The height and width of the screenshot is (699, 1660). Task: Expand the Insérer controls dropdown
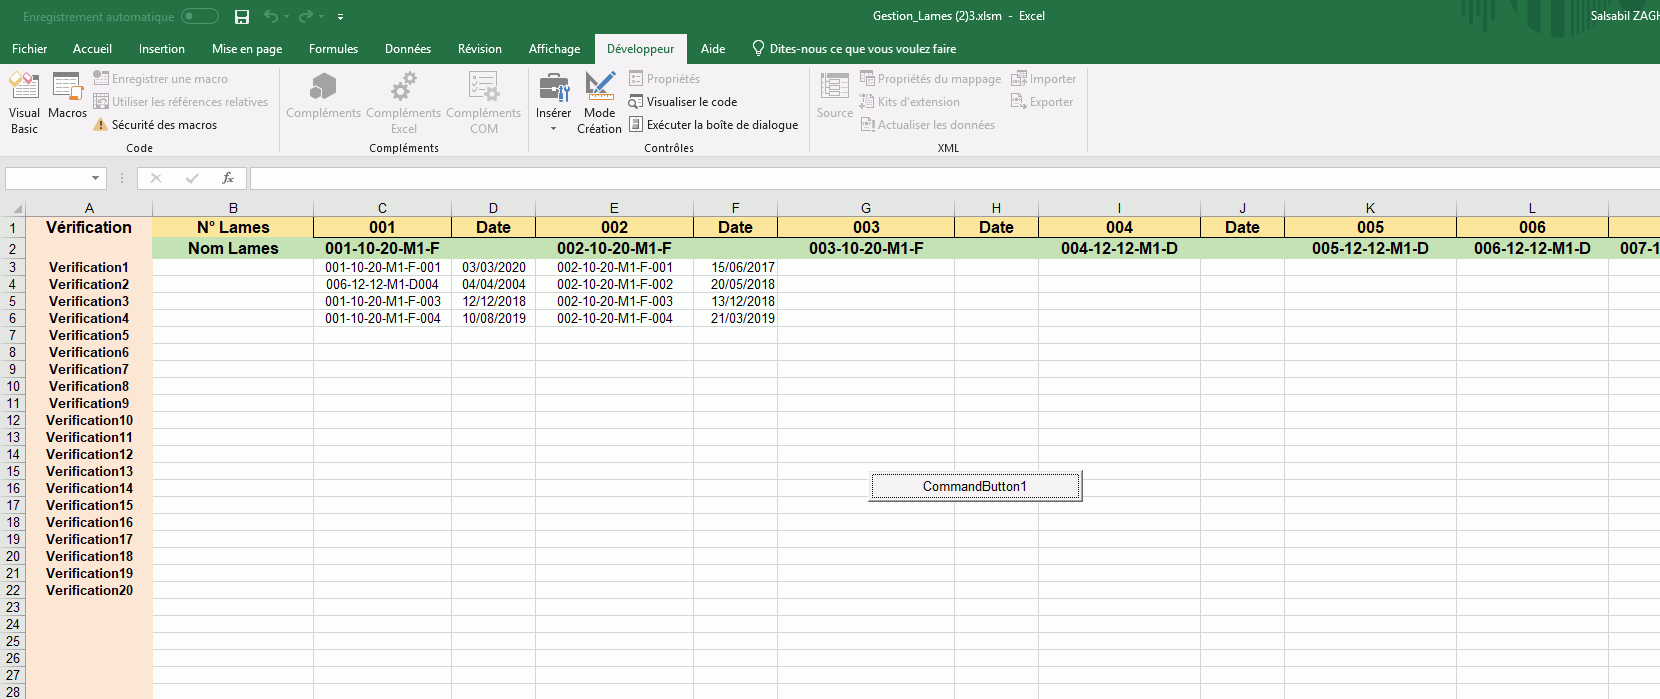coord(553,128)
